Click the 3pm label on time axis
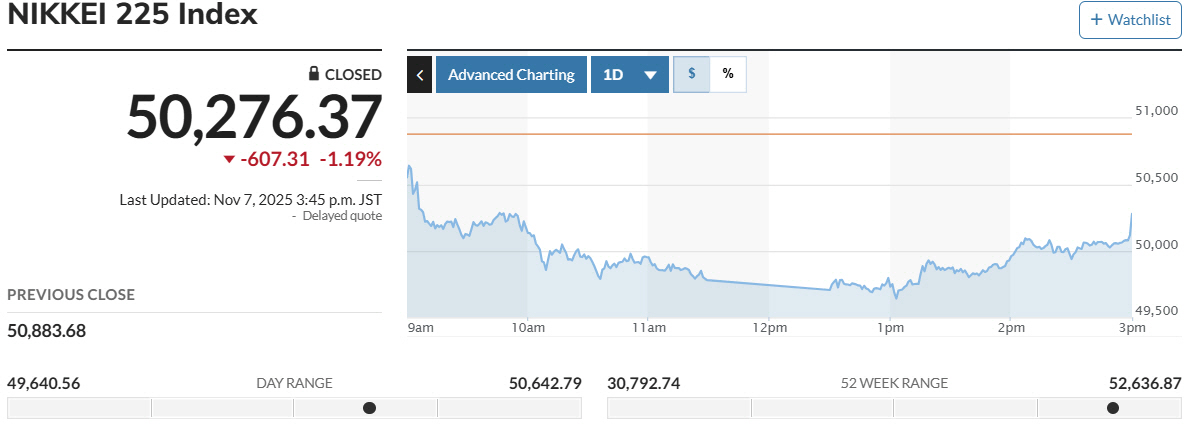Image resolution: width=1190 pixels, height=429 pixels. tap(1131, 327)
